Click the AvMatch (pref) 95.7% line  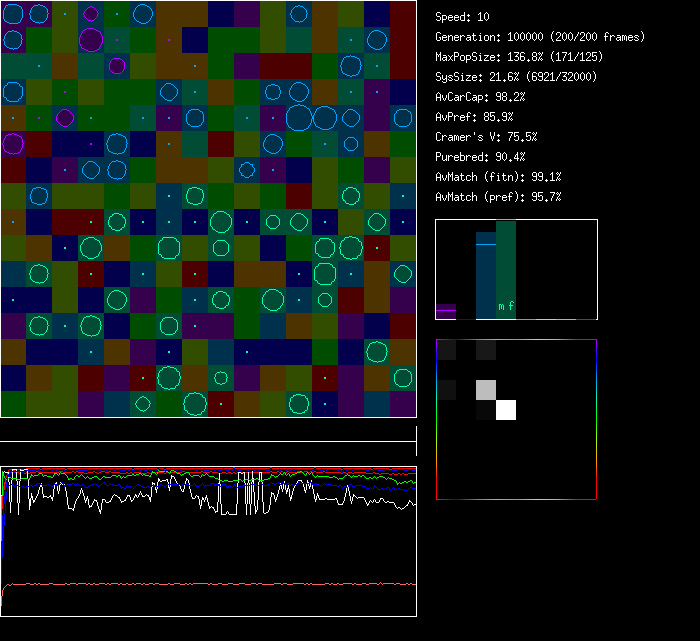click(x=498, y=197)
